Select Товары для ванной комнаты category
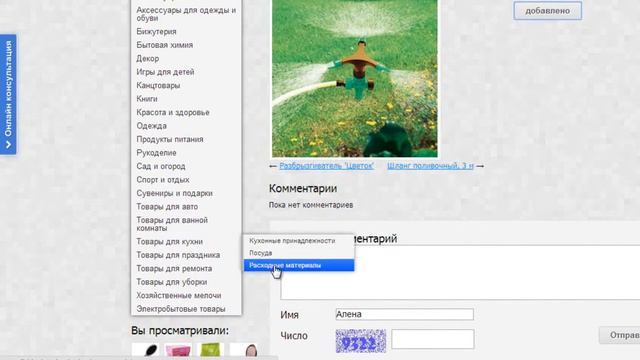640x360 pixels. click(172, 224)
